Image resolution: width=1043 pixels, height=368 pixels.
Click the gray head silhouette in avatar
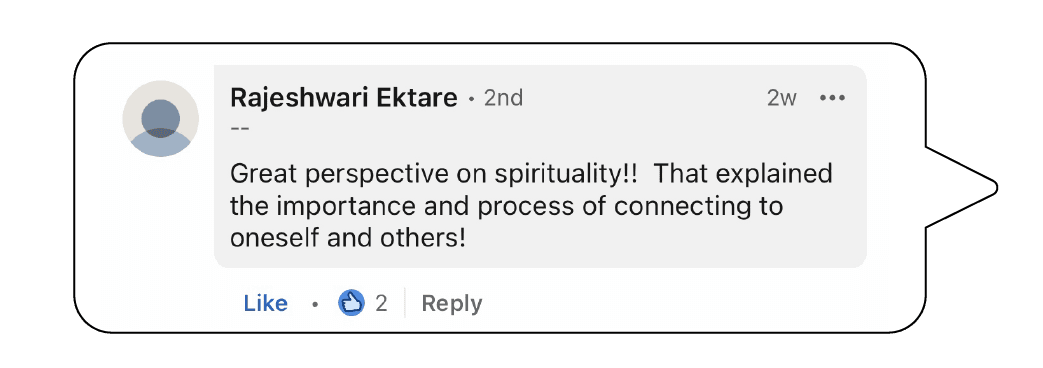click(x=161, y=118)
